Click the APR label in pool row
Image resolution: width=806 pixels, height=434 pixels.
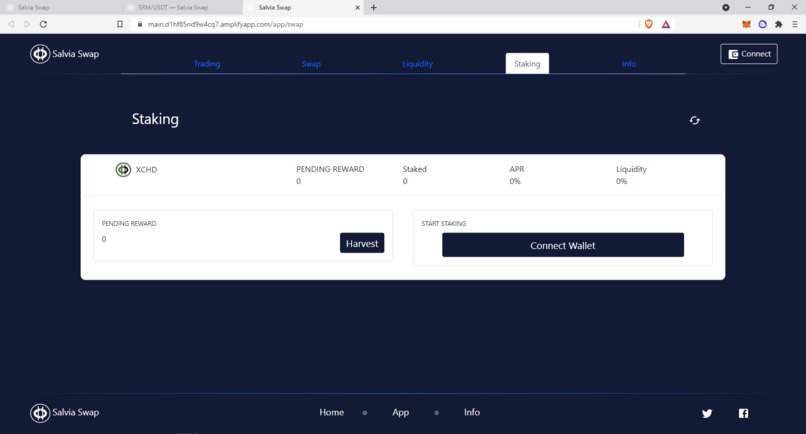(517, 169)
